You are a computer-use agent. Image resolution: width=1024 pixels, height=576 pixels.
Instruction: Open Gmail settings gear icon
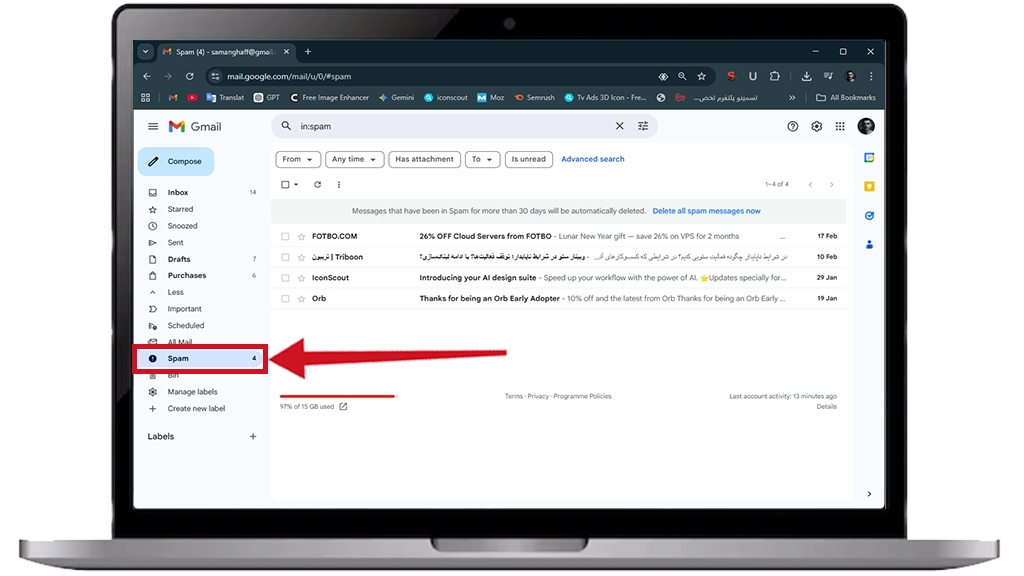point(816,126)
